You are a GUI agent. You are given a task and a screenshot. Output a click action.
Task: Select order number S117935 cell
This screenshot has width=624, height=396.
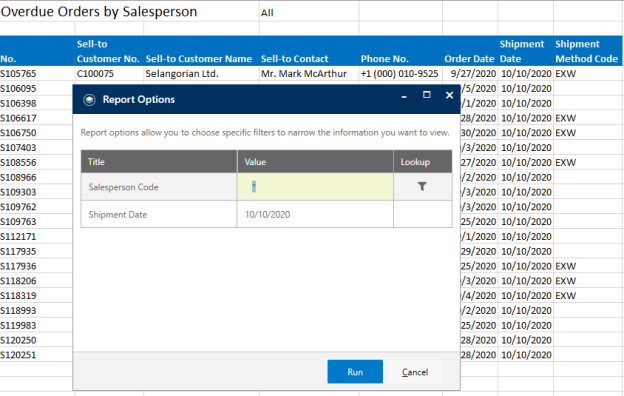(x=36, y=251)
